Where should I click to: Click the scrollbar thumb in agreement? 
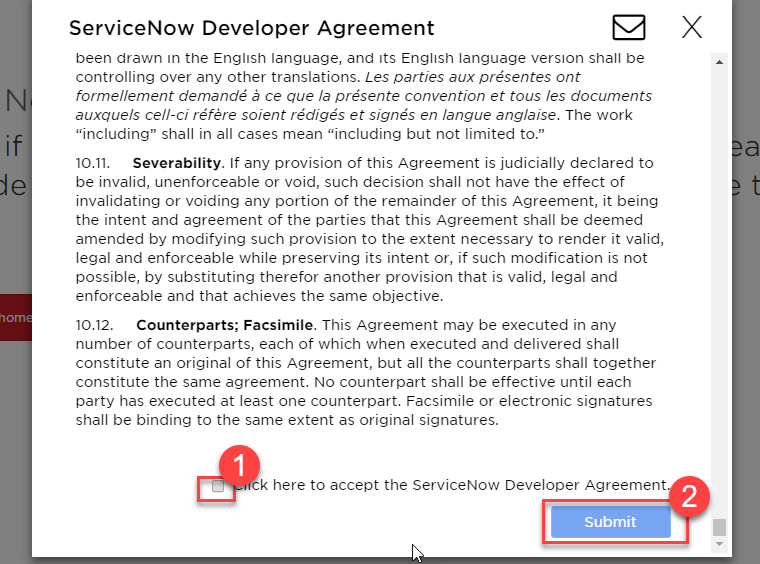click(x=719, y=527)
